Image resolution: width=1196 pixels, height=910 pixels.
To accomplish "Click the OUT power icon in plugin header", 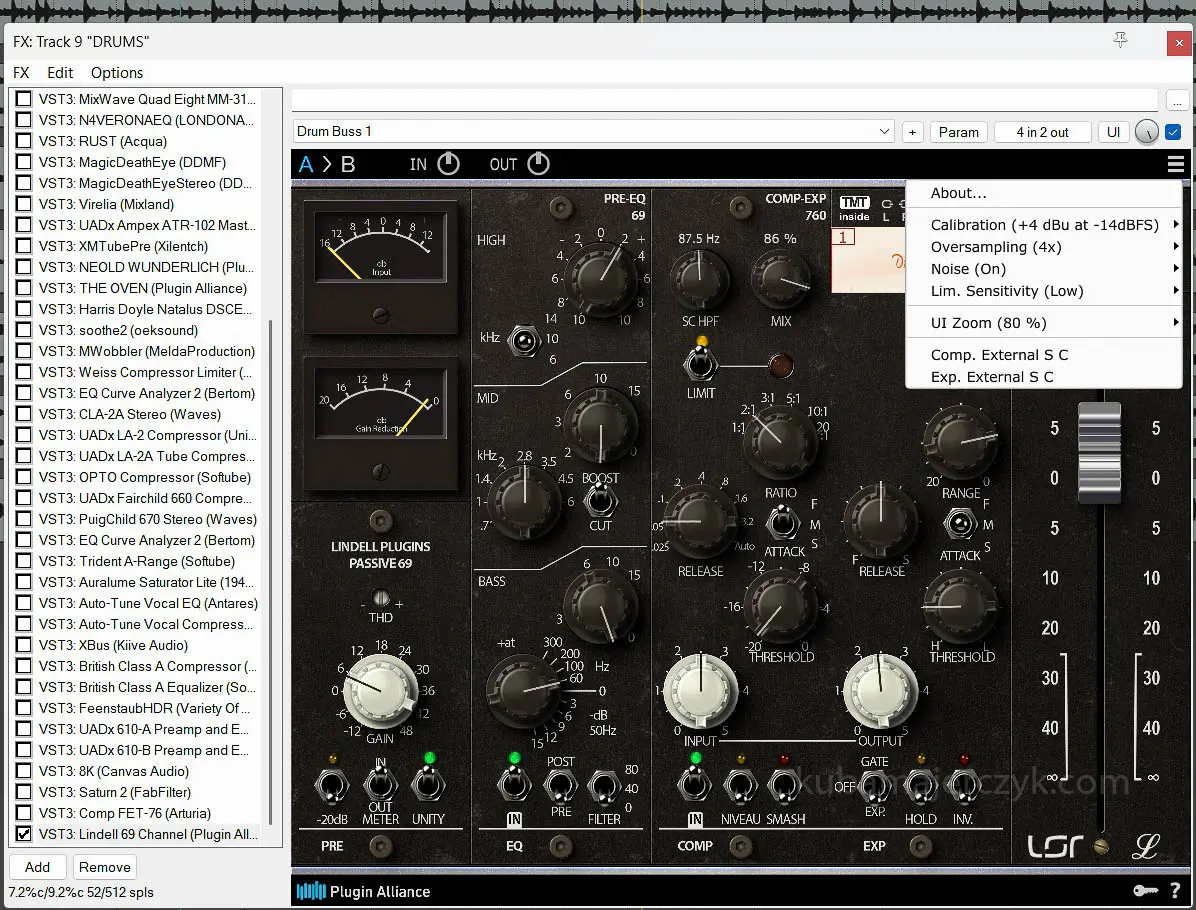I will coord(538,164).
